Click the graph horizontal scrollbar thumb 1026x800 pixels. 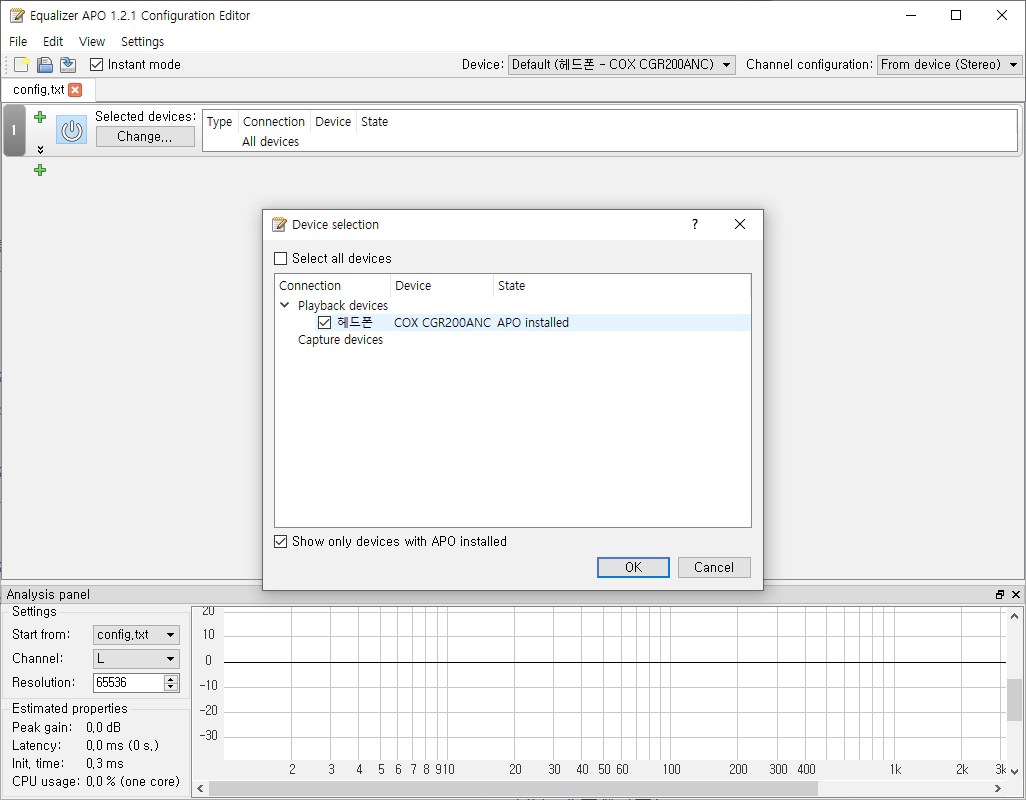pos(513,788)
